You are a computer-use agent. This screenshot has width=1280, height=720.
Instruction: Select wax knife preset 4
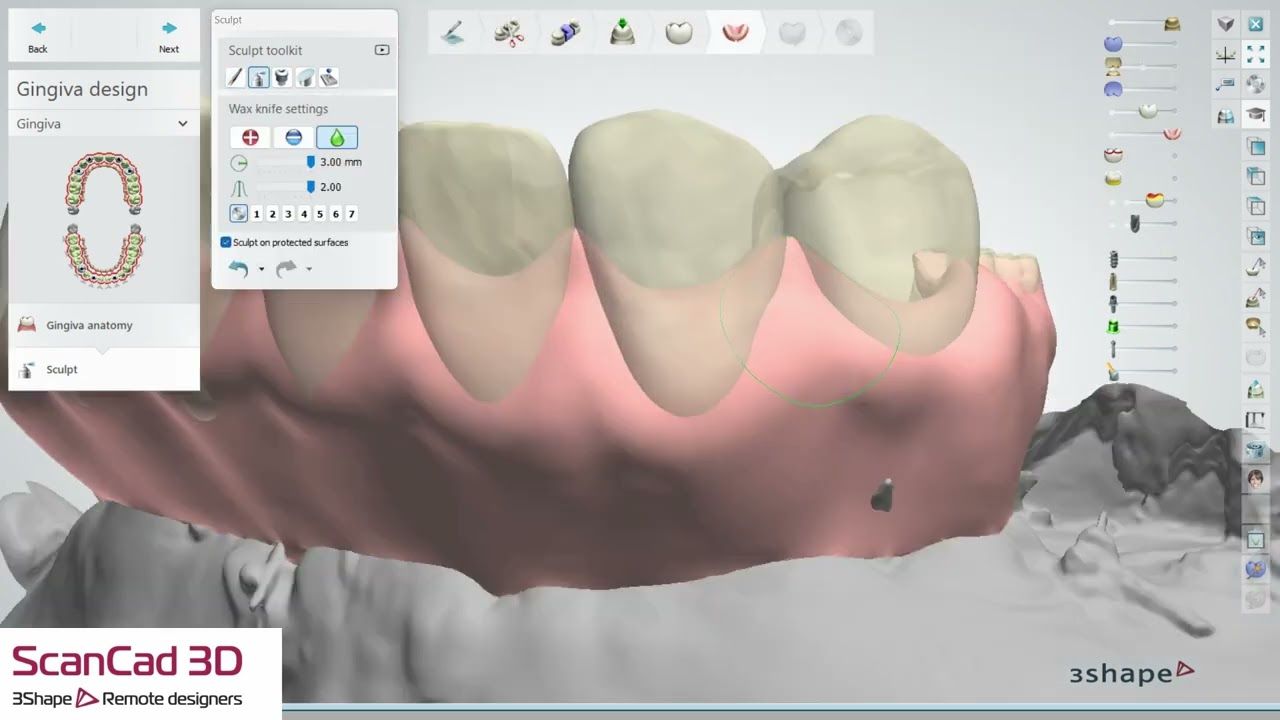click(x=304, y=214)
